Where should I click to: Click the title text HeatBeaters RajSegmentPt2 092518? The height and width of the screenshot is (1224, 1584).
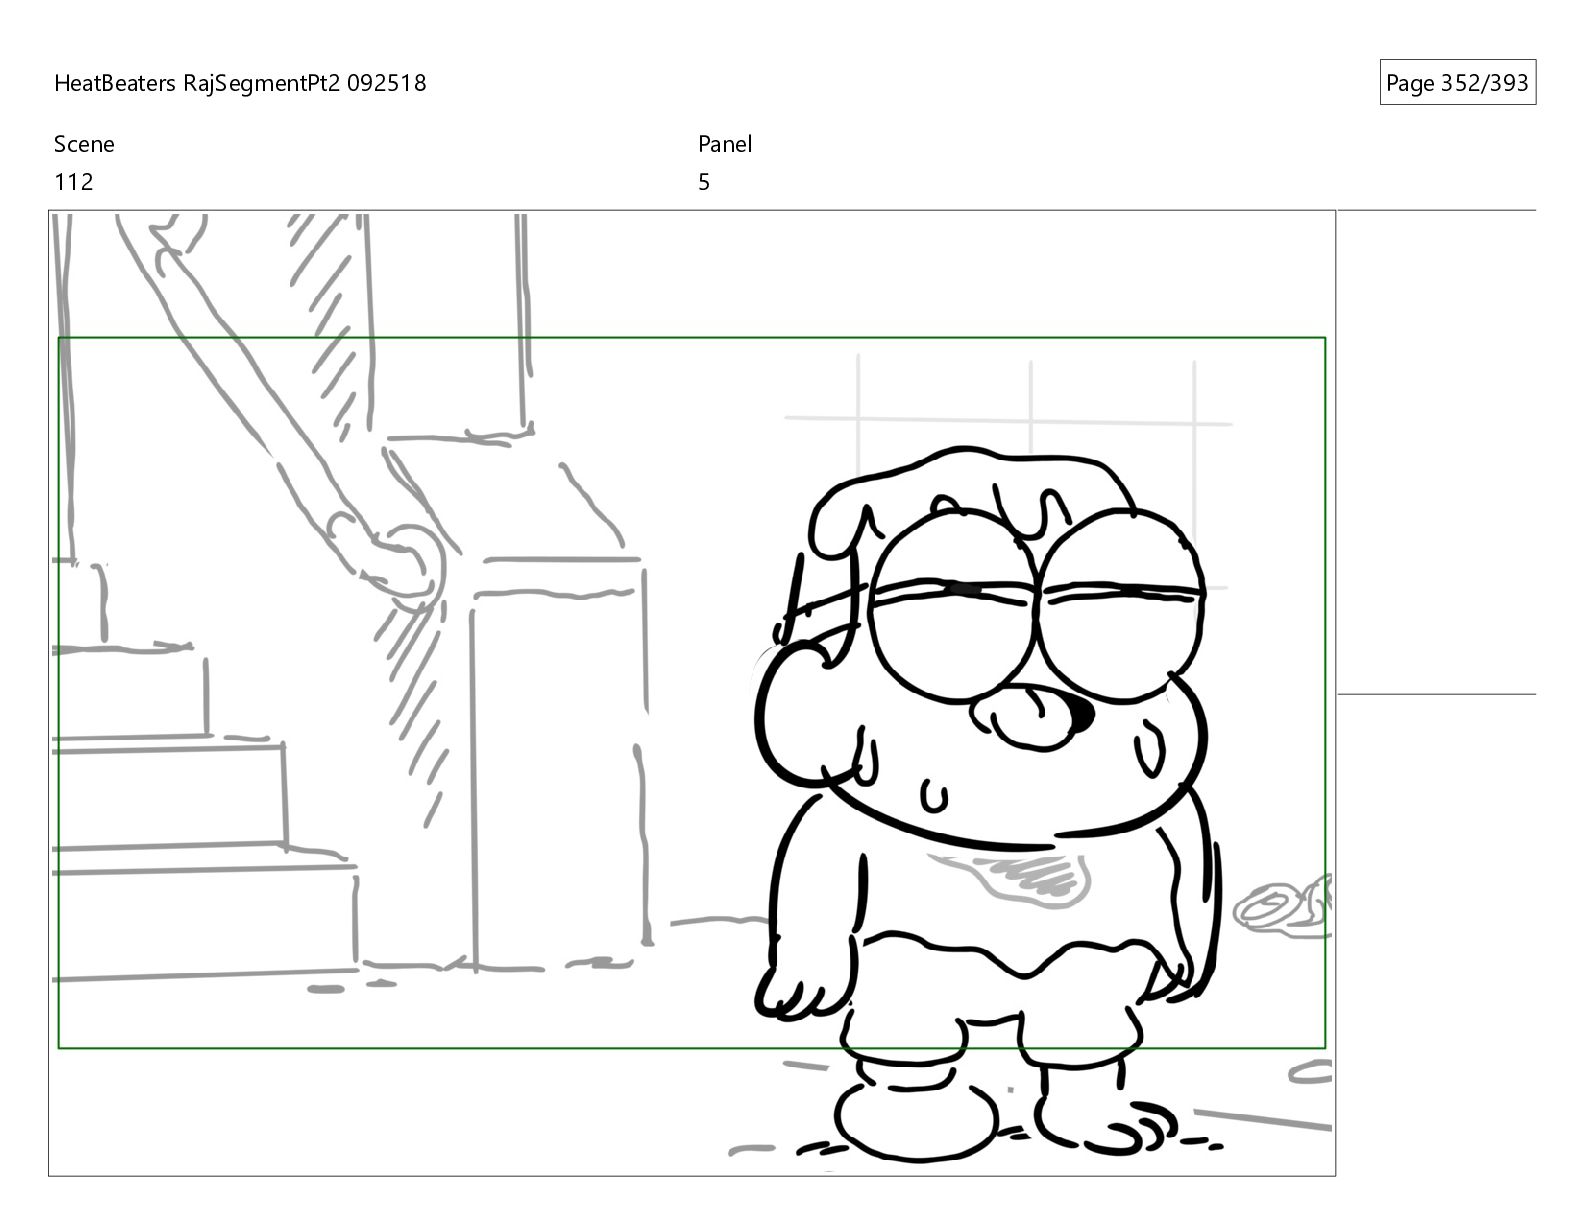pos(240,83)
